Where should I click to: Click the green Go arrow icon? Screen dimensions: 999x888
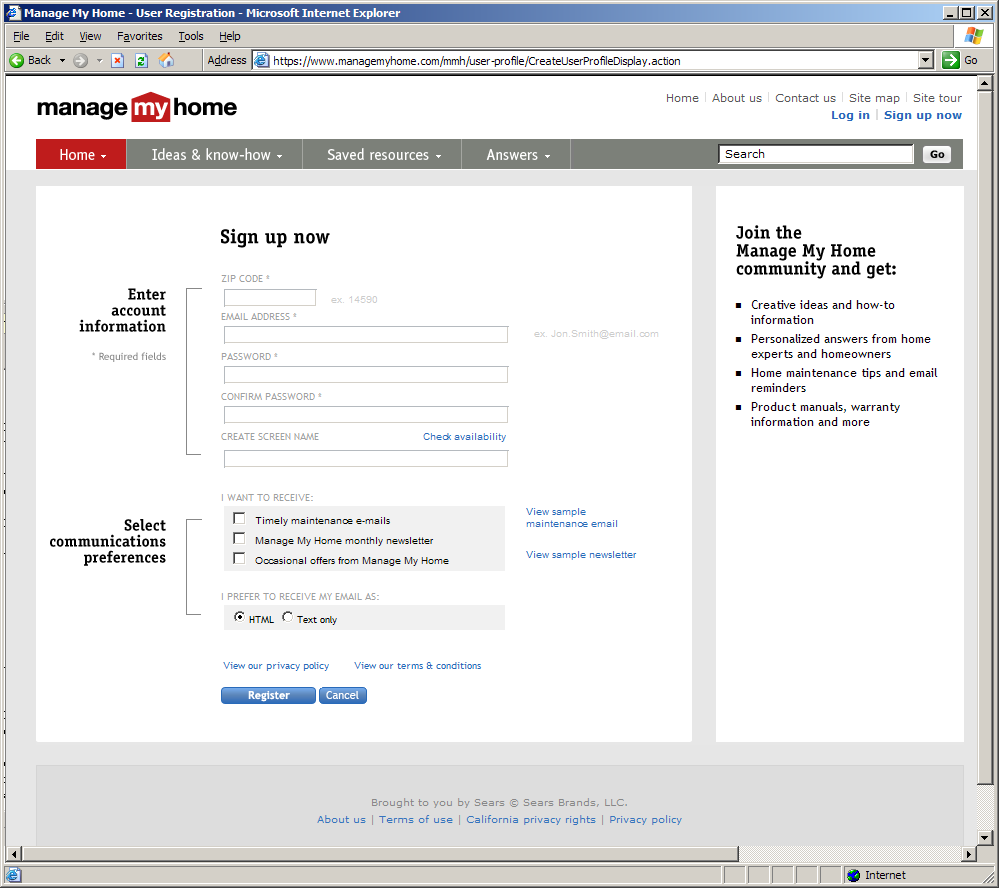pyautogui.click(x=951, y=60)
